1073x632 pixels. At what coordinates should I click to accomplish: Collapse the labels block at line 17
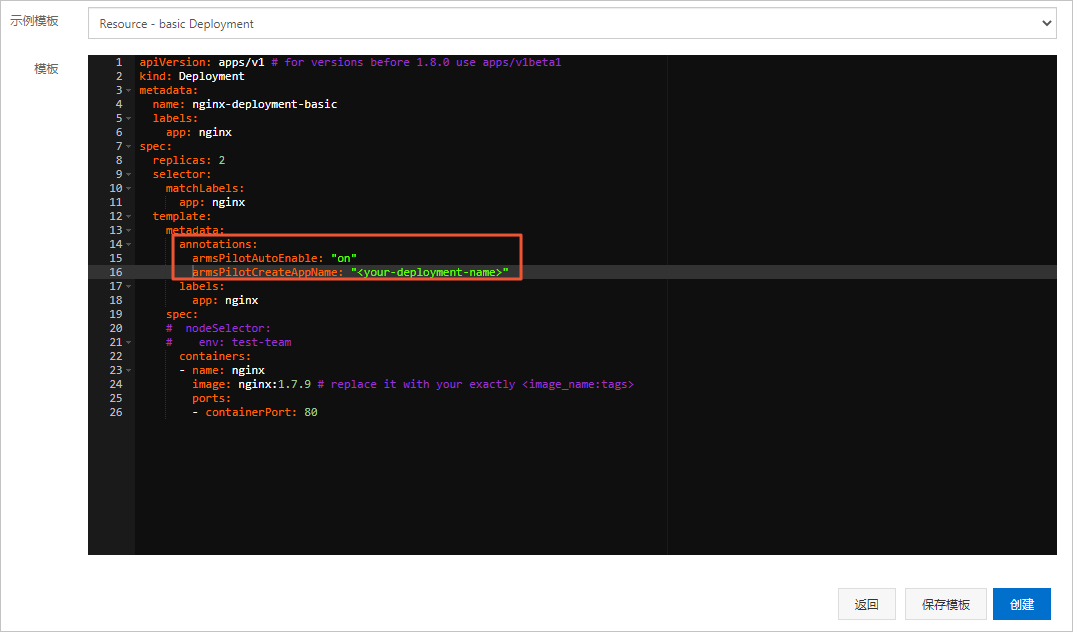point(129,286)
